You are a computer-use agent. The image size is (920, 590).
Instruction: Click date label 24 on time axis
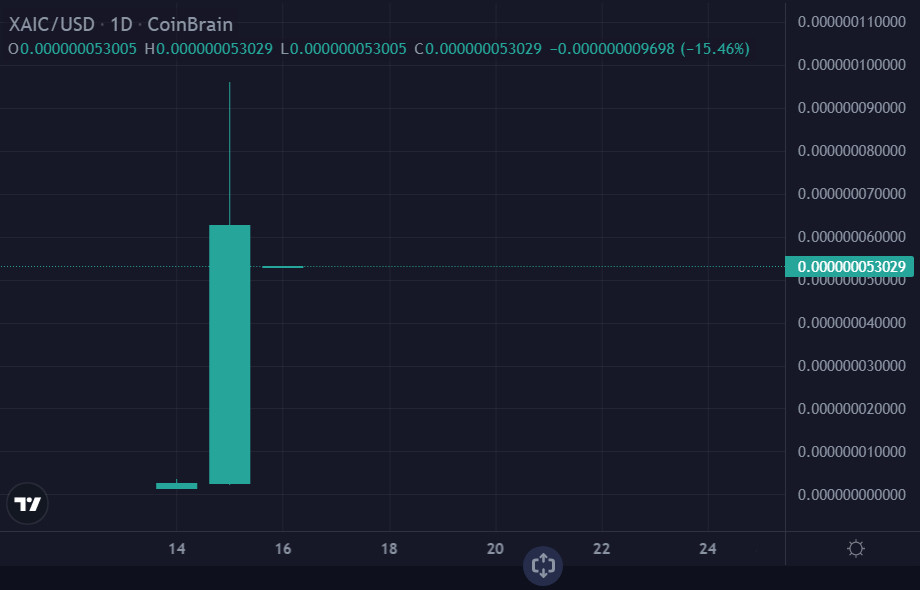(x=708, y=549)
